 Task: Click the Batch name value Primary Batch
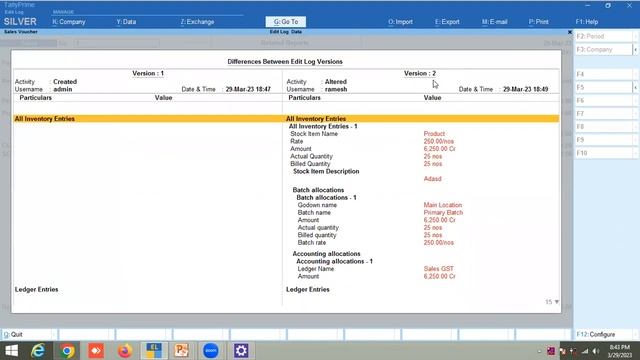tap(443, 213)
